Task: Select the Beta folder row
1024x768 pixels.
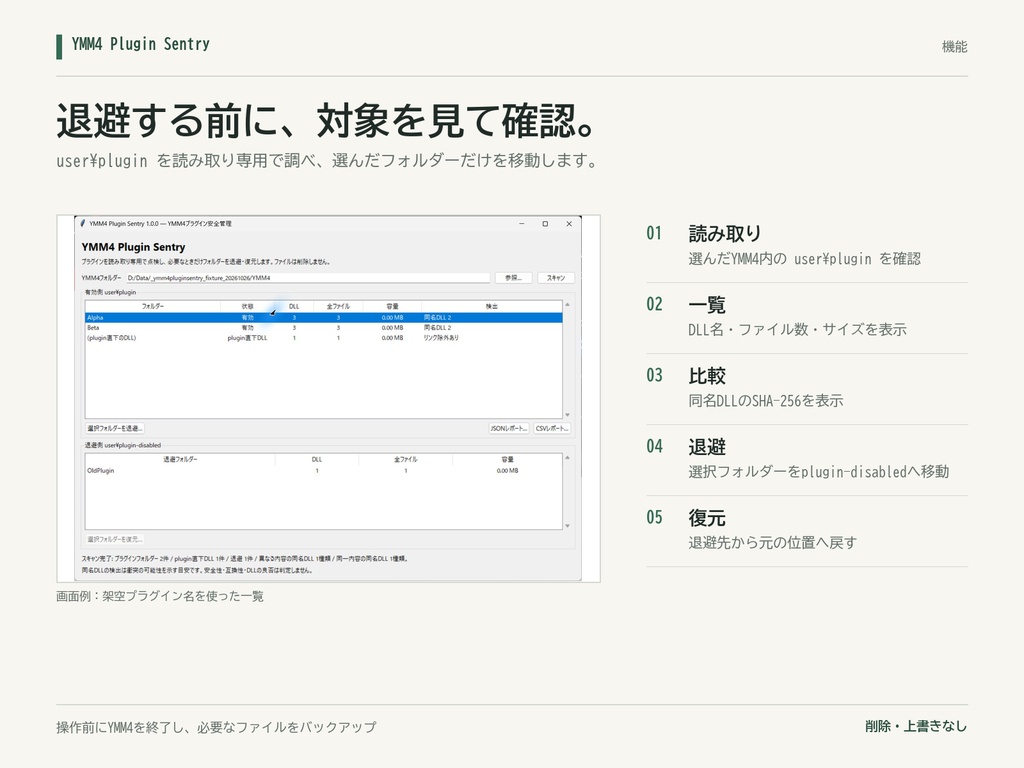Action: click(x=323, y=328)
